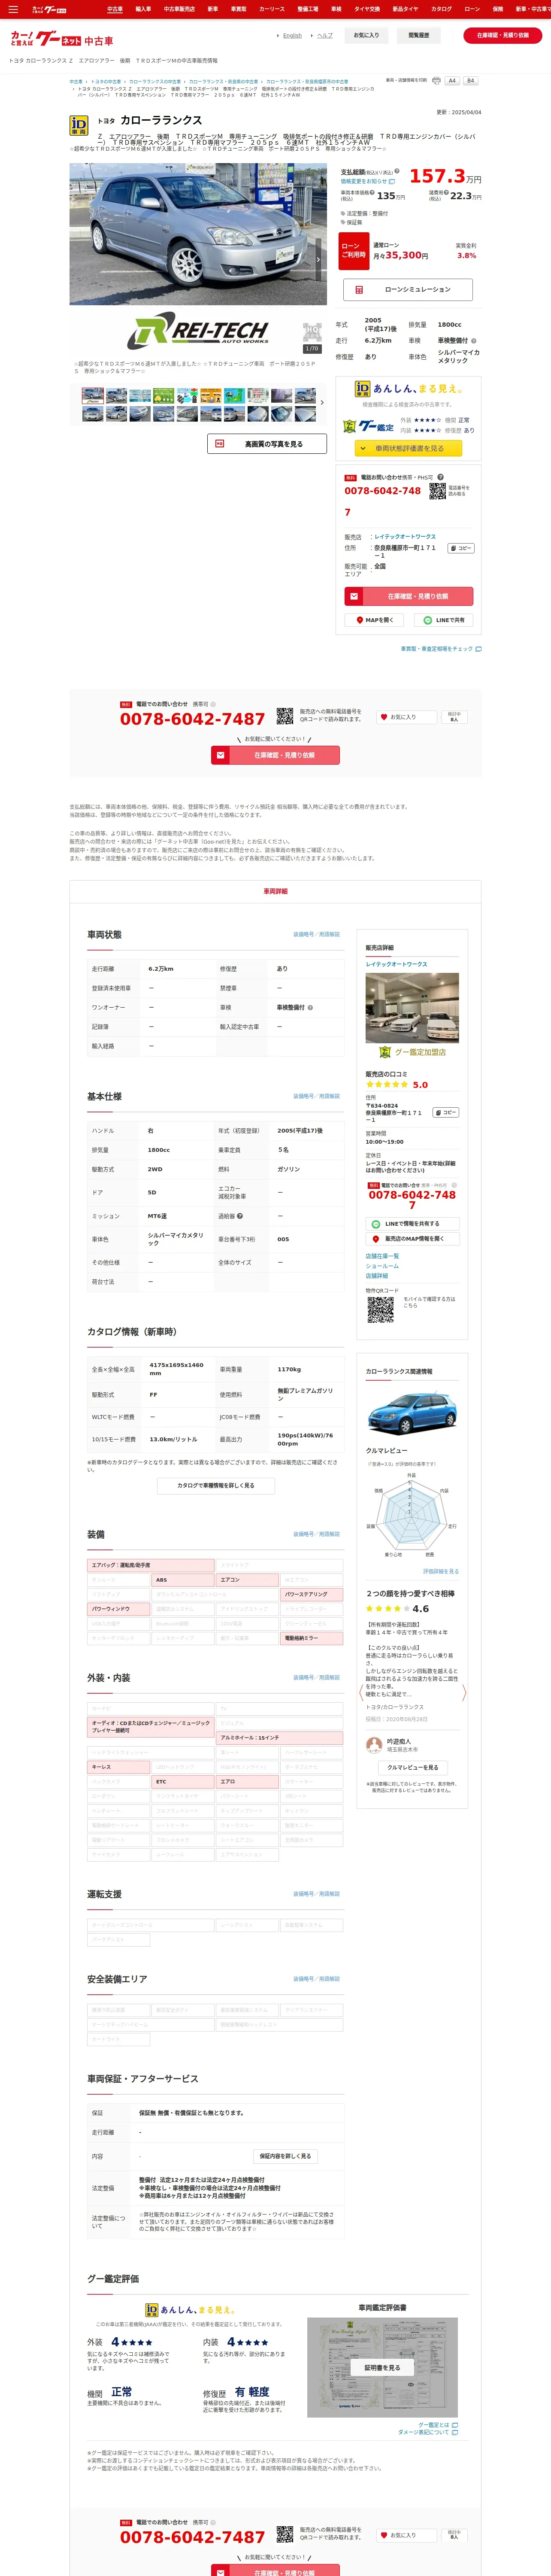Open the main Corolla Runx photo
The image size is (551, 2576).
click(x=198, y=234)
